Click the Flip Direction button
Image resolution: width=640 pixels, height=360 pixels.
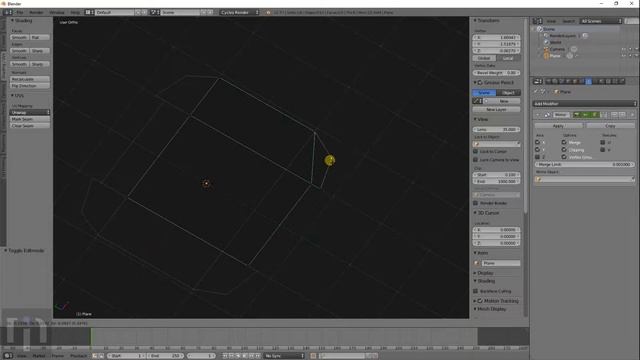[x=30, y=86]
